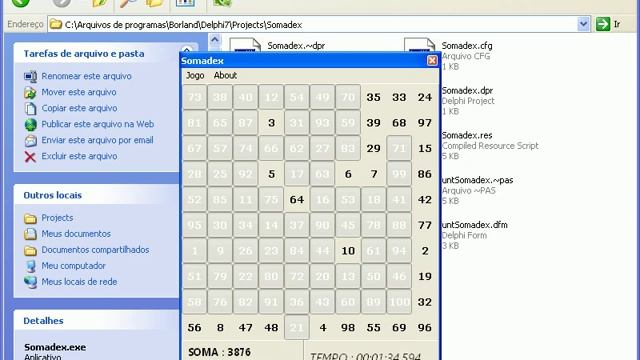This screenshot has height=360, width=640.
Task: Click number 33 in Somadex grid
Action: point(399,97)
